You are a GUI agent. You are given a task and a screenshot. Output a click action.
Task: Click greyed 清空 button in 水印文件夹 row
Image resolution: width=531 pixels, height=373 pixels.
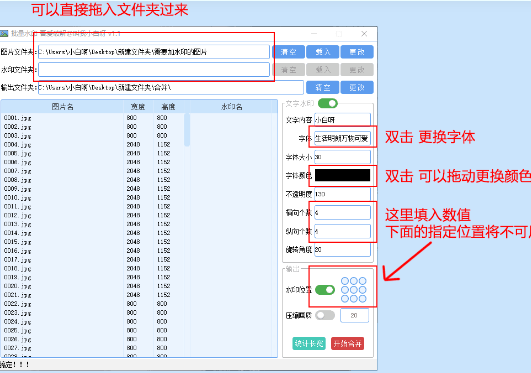tap(289, 70)
